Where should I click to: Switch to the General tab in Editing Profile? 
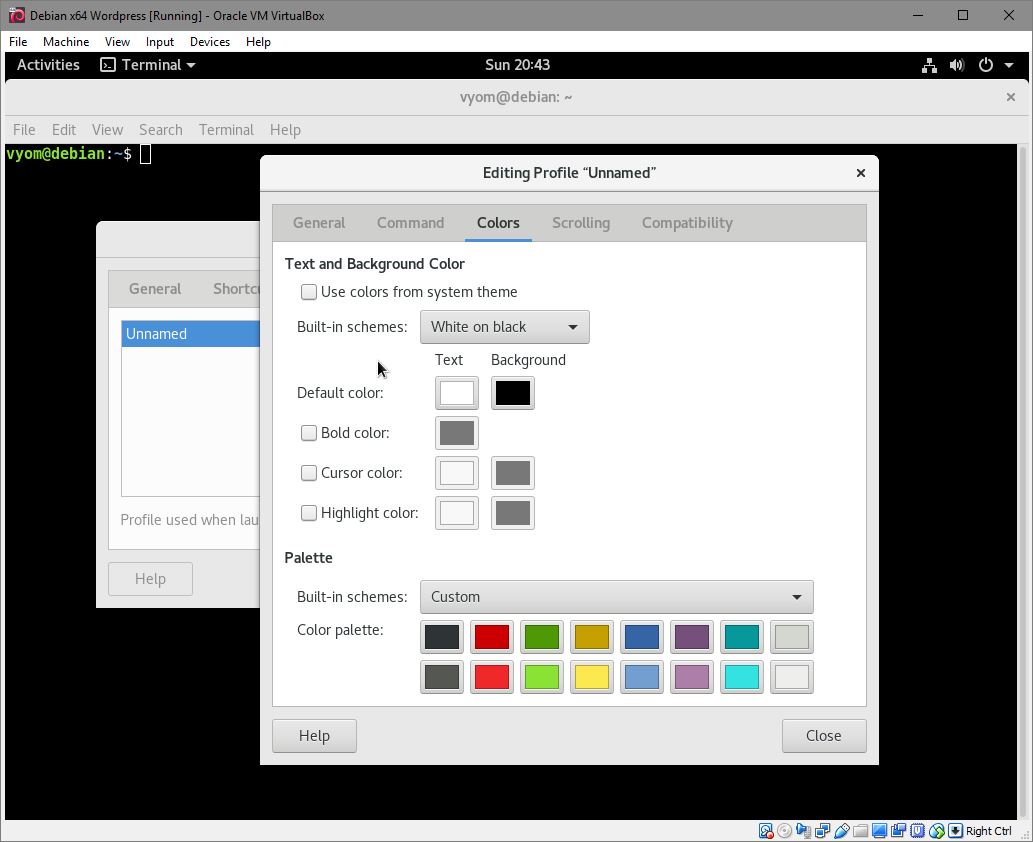click(x=319, y=223)
